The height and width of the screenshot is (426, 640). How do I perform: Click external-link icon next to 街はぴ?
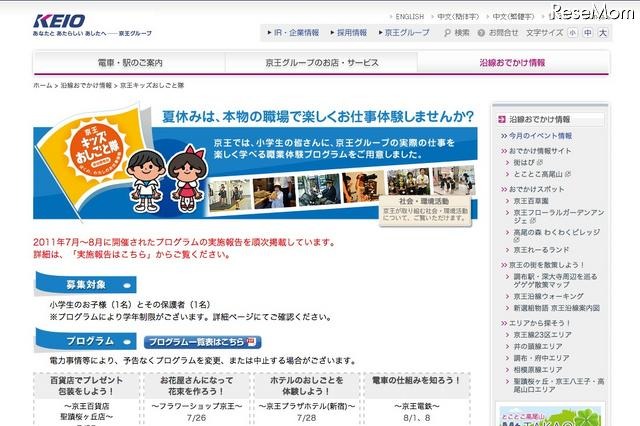(540, 162)
